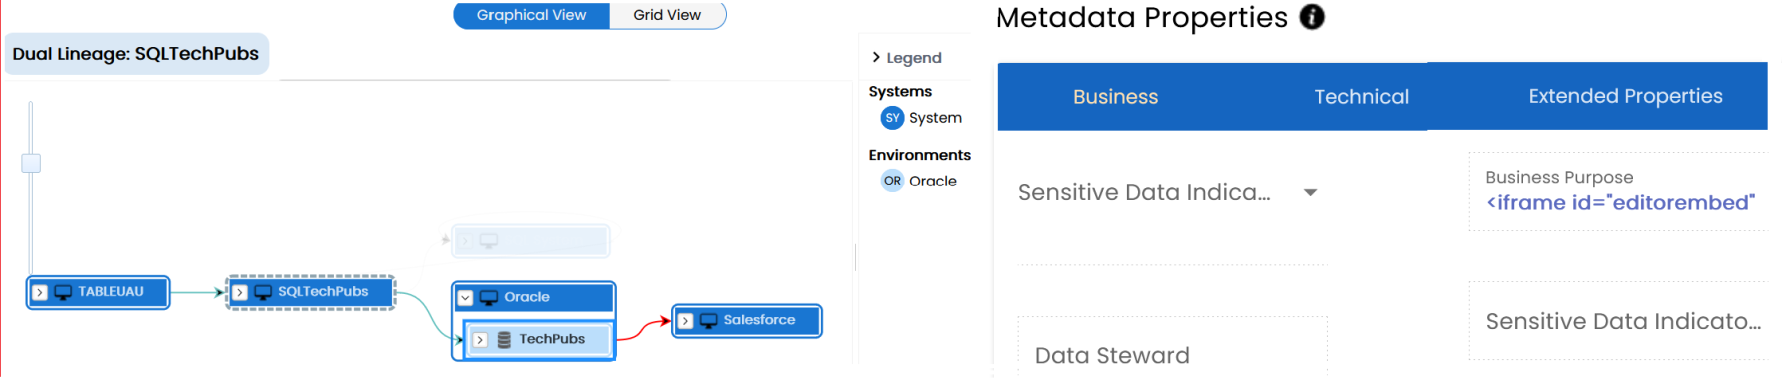The width and height of the screenshot is (1782, 380).
Task: Expand the TABLEAUAU node
Action: pos(40,293)
